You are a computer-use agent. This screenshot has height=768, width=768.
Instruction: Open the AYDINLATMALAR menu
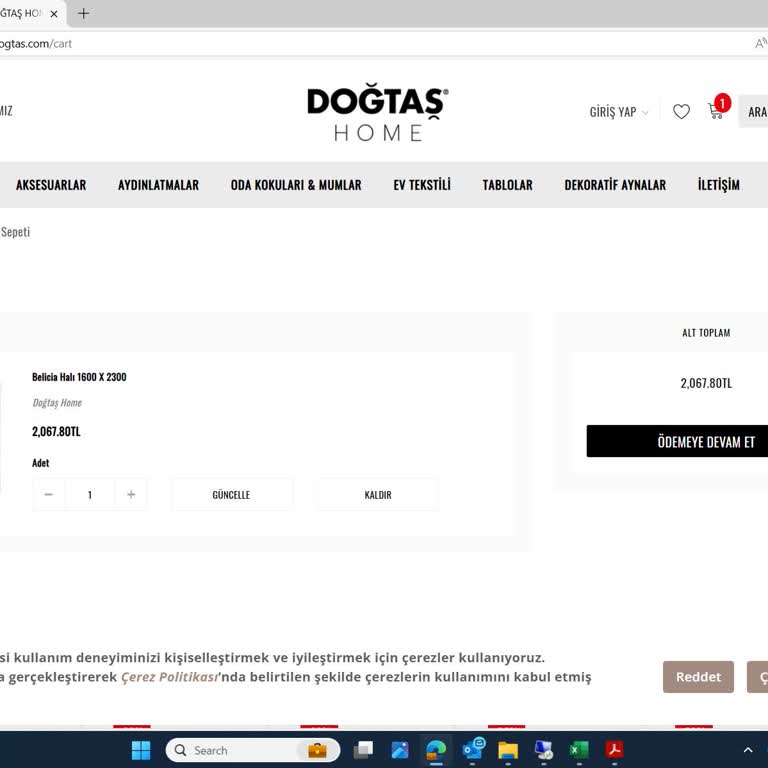[158, 185]
